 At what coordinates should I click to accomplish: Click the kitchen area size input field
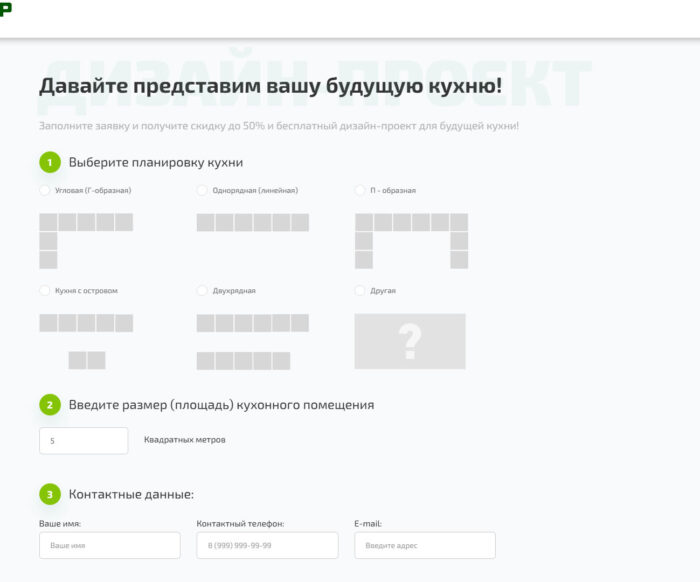[x=84, y=441]
